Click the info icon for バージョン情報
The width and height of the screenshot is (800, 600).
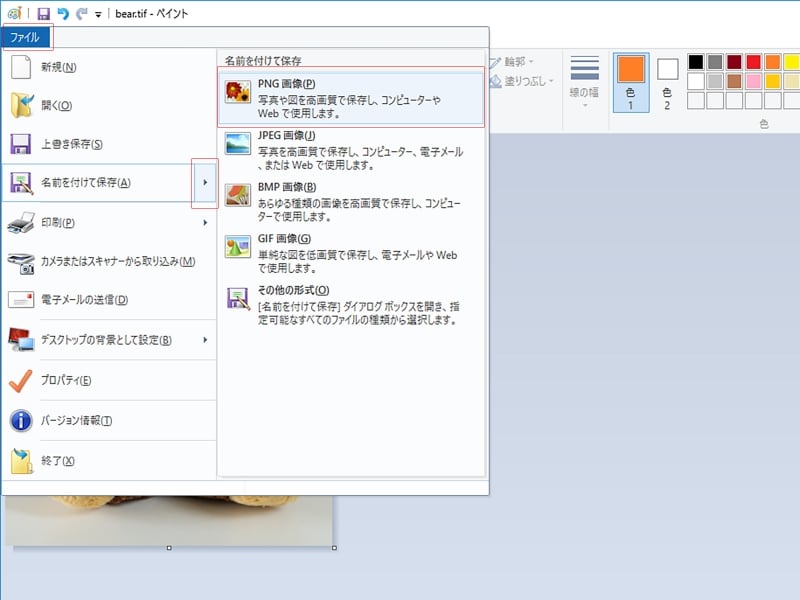coord(21,420)
